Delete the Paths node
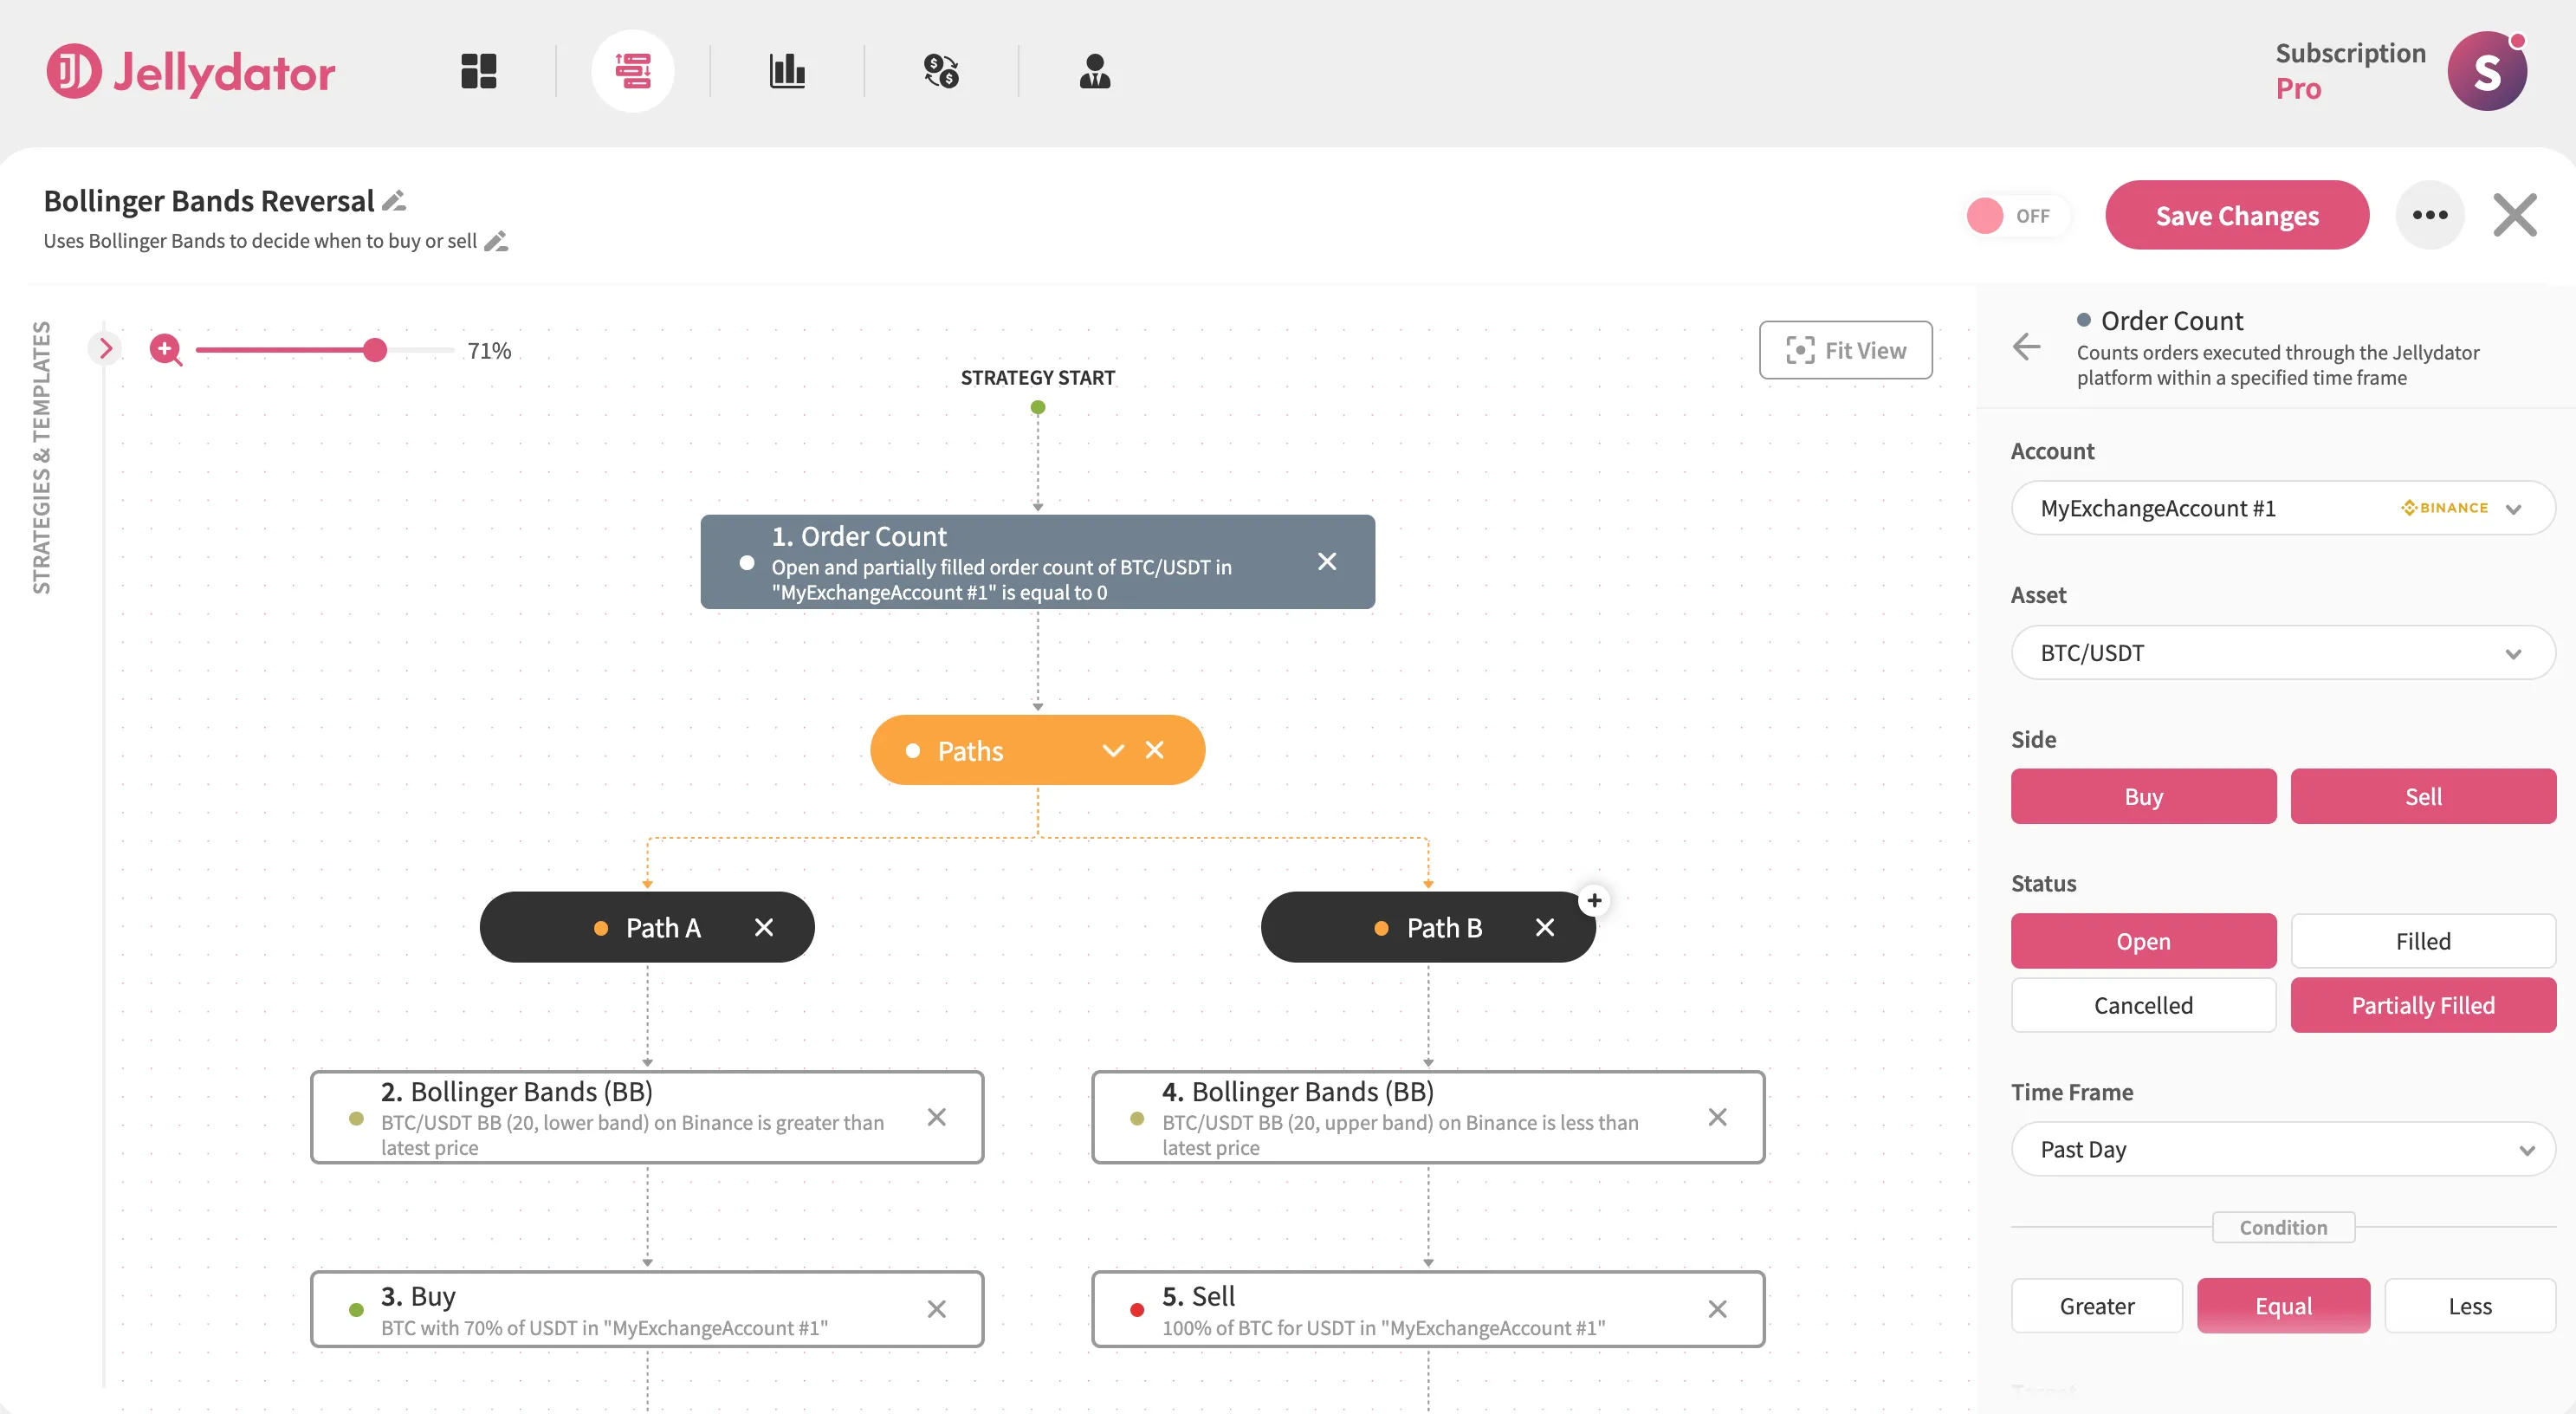 click(x=1155, y=750)
